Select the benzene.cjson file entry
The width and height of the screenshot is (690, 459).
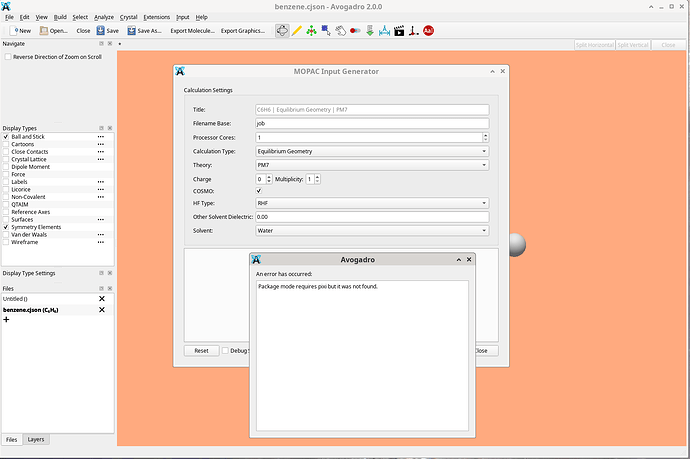30,310
